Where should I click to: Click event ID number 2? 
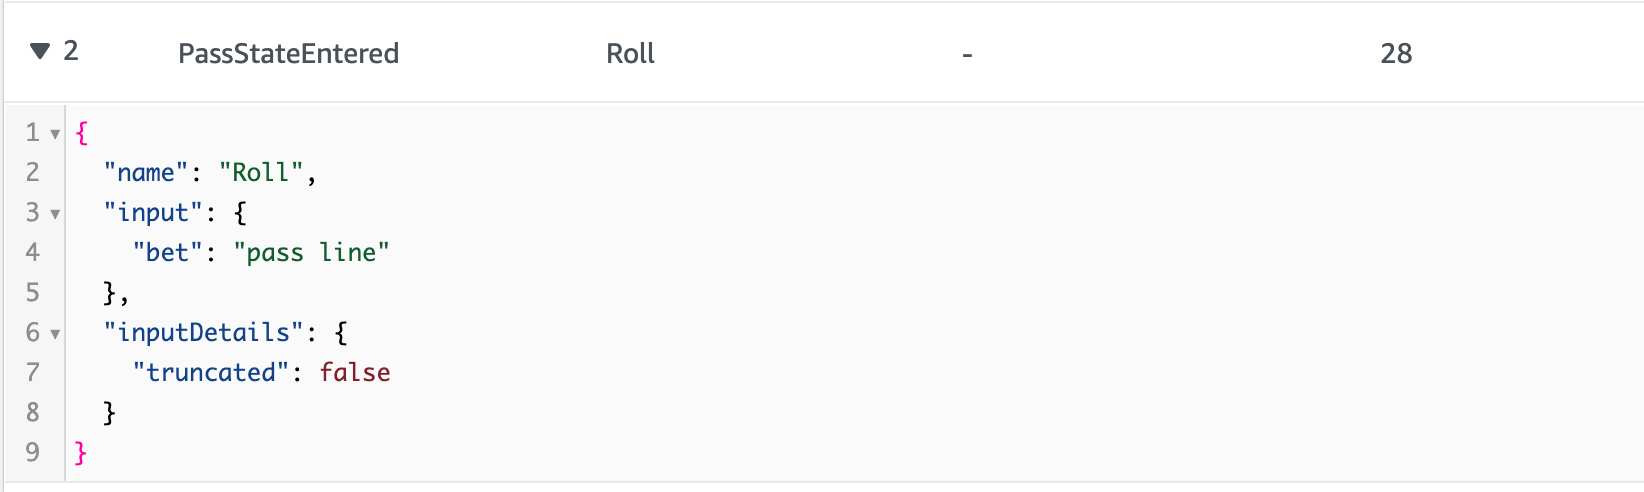[71, 51]
